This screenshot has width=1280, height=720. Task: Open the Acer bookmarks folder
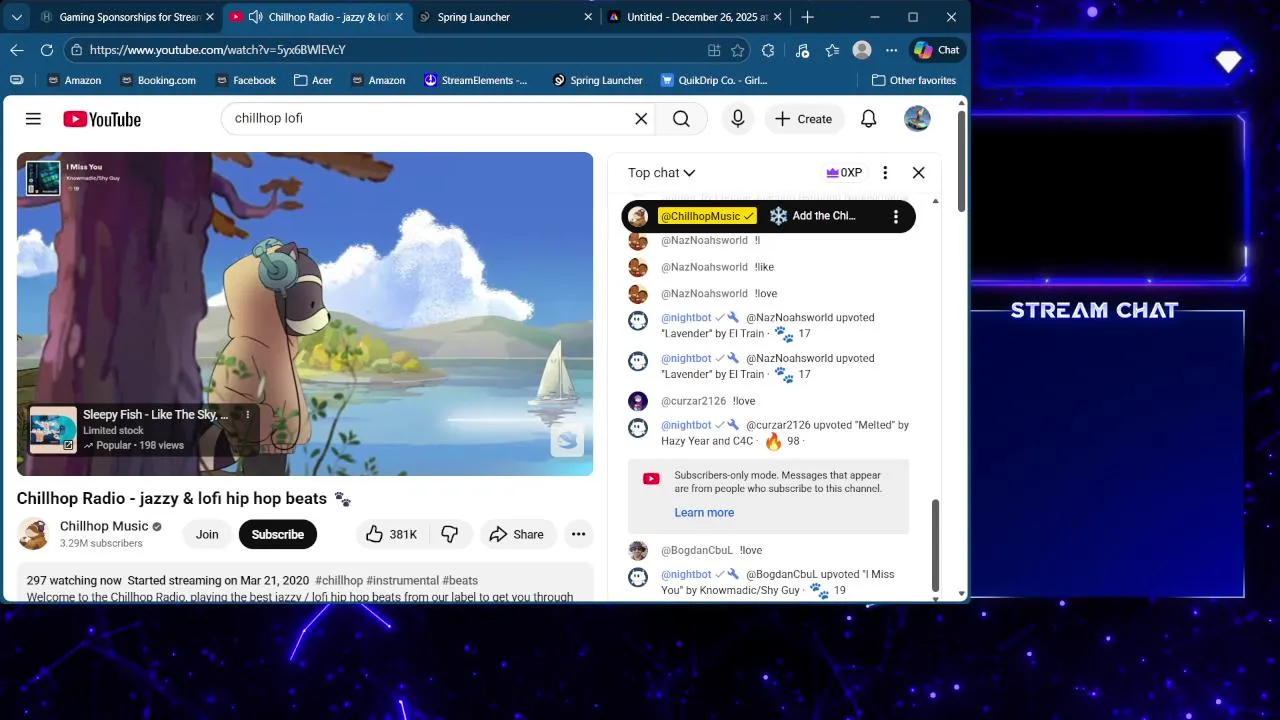pyautogui.click(x=314, y=80)
